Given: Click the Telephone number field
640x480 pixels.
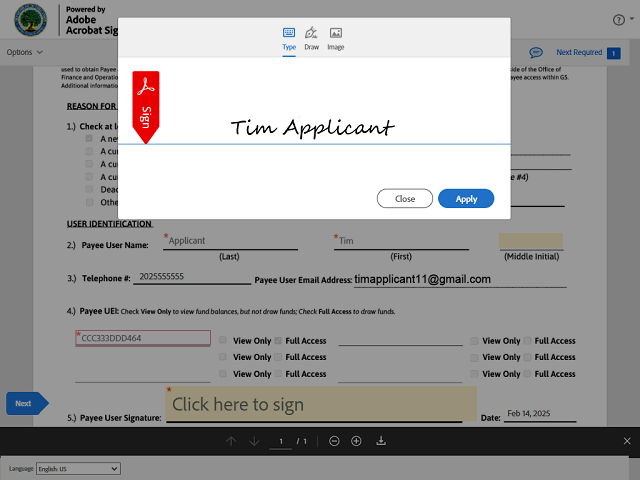Looking at the screenshot, I should (192, 277).
